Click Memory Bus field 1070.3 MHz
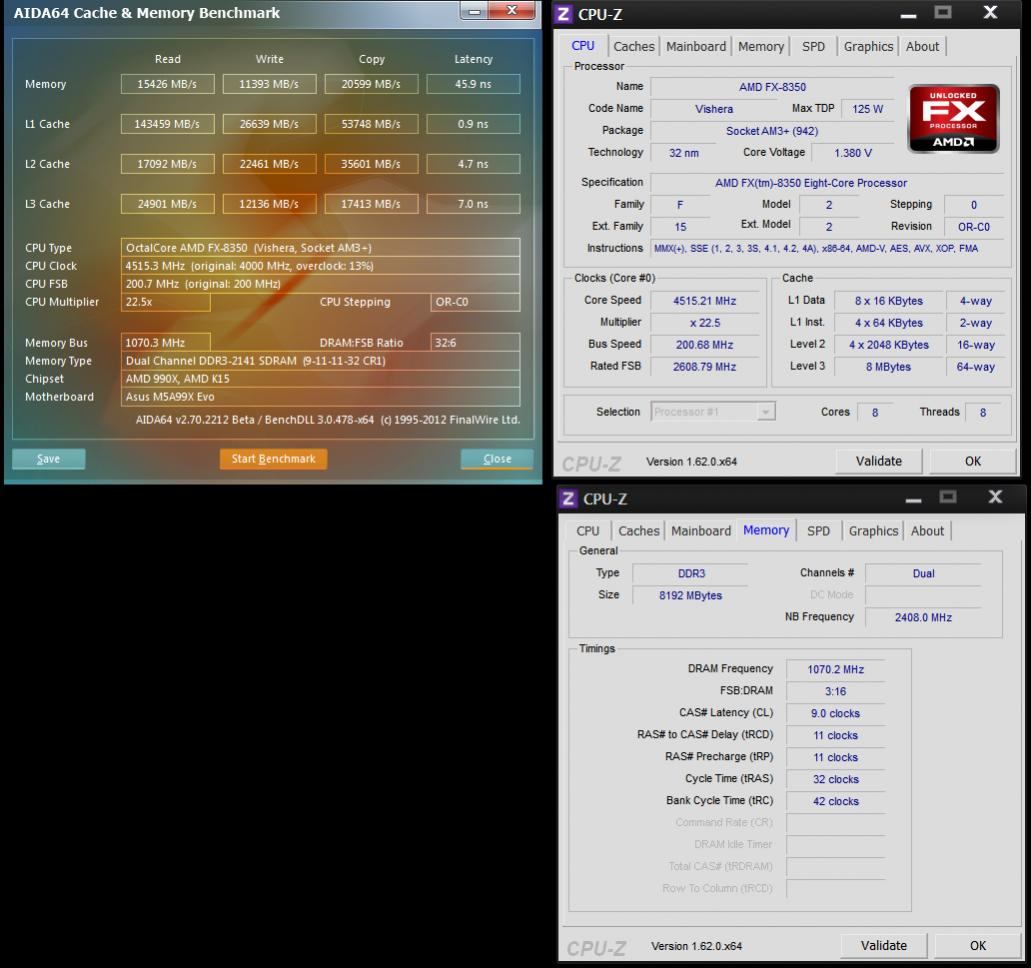Image resolution: width=1031 pixels, height=968 pixels. (166, 343)
